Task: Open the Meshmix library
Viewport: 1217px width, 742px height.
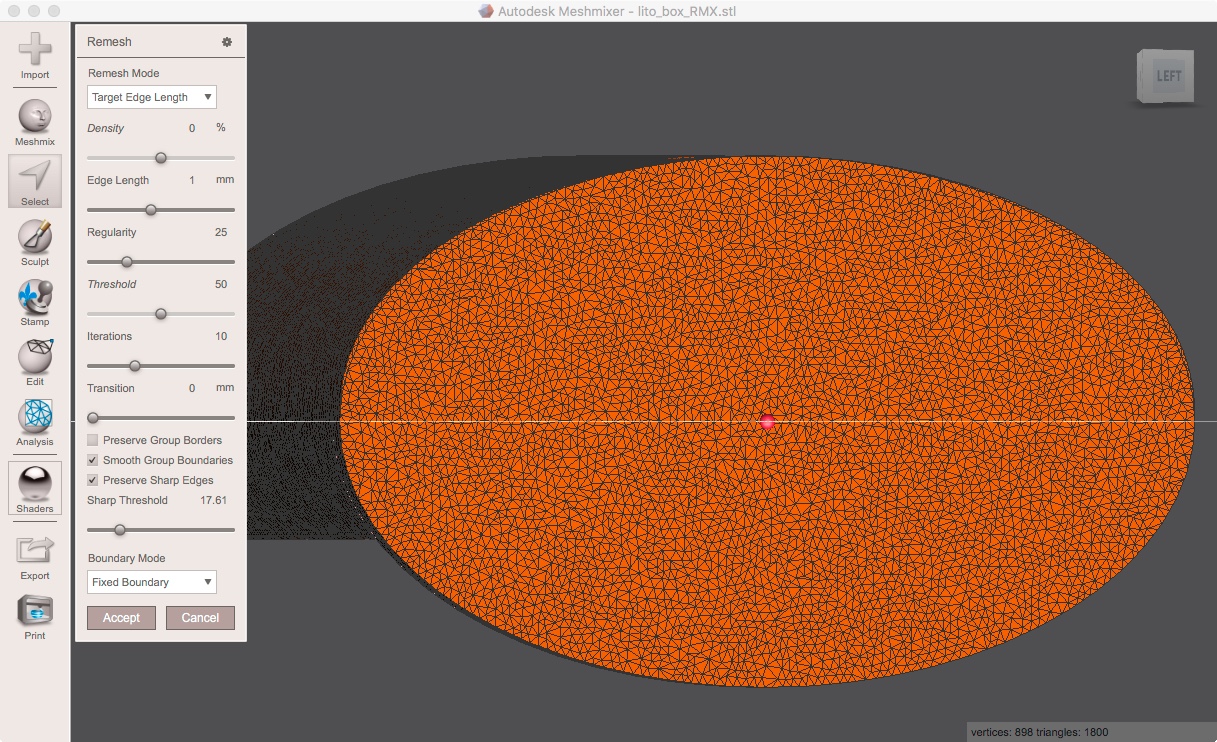Action: coord(34,117)
